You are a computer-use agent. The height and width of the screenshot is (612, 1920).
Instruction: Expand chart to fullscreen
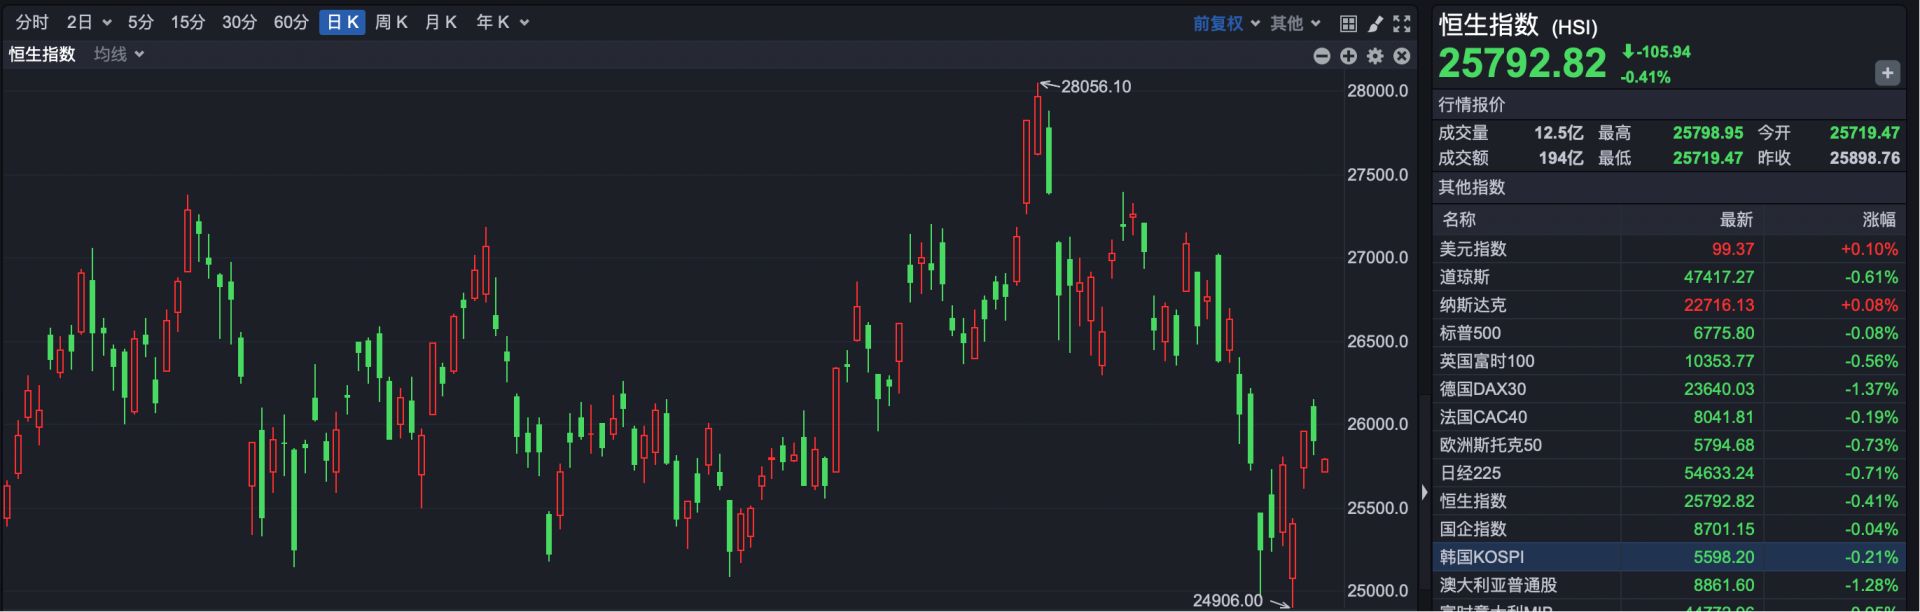(x=1402, y=23)
